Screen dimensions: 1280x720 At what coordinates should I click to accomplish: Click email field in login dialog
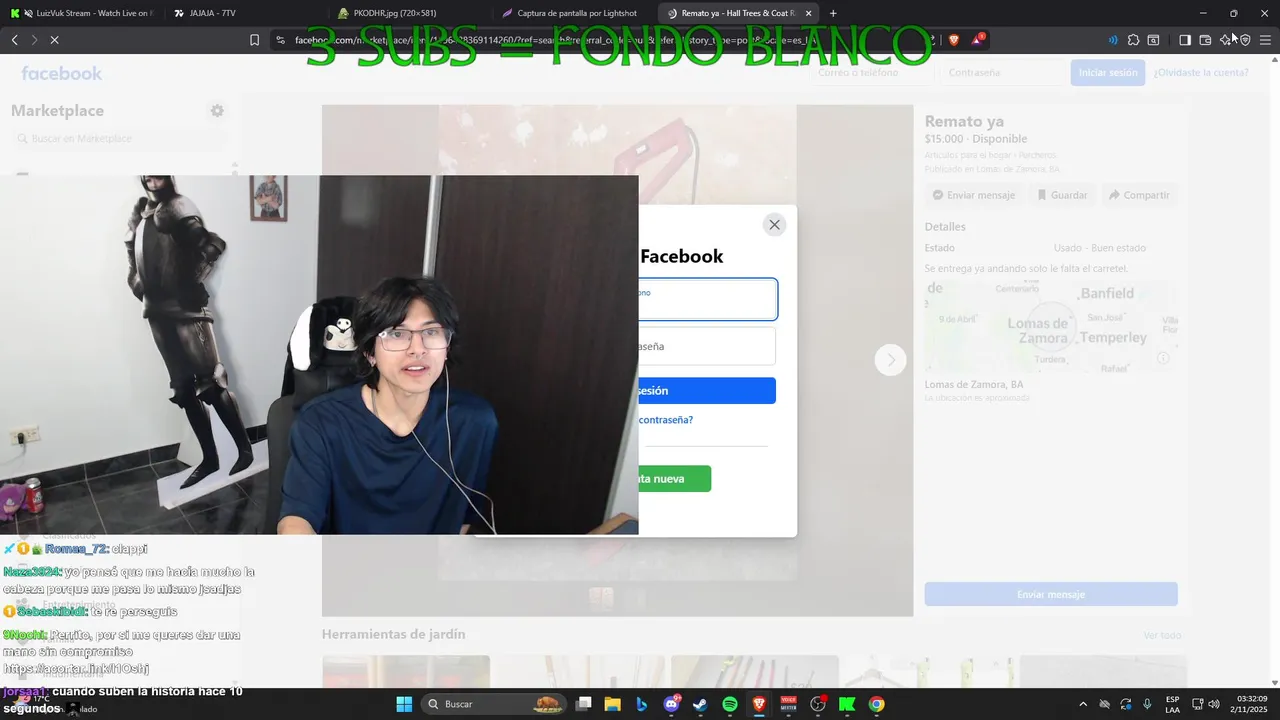707,299
